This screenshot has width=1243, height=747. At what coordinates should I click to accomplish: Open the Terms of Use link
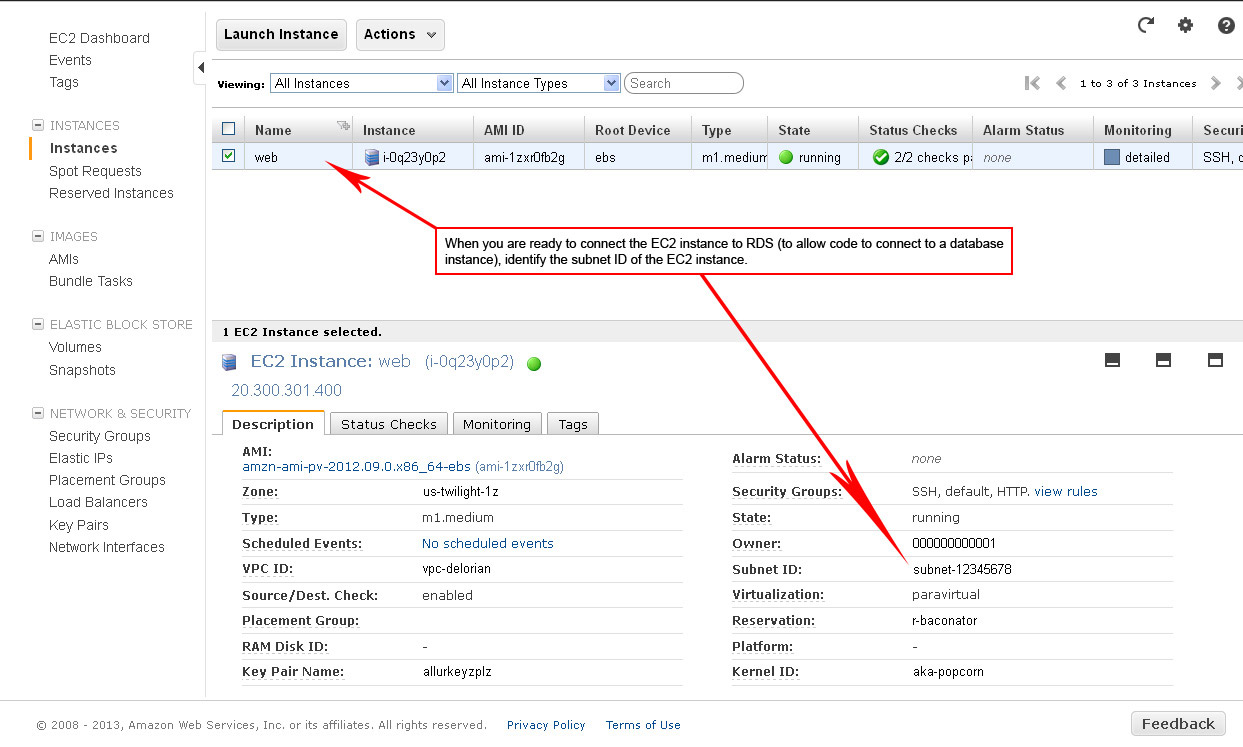coord(643,725)
